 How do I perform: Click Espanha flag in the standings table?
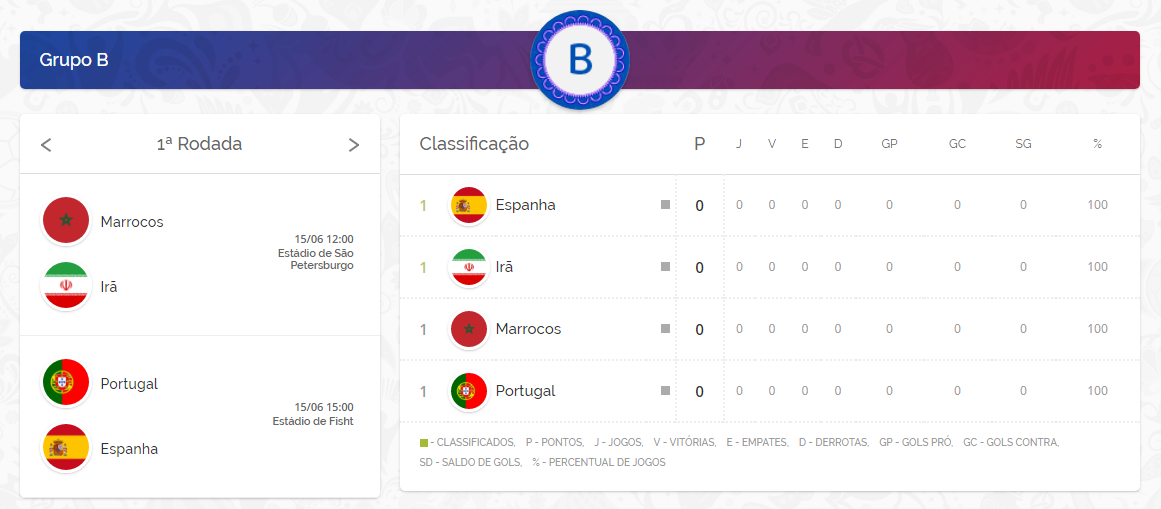pos(469,205)
